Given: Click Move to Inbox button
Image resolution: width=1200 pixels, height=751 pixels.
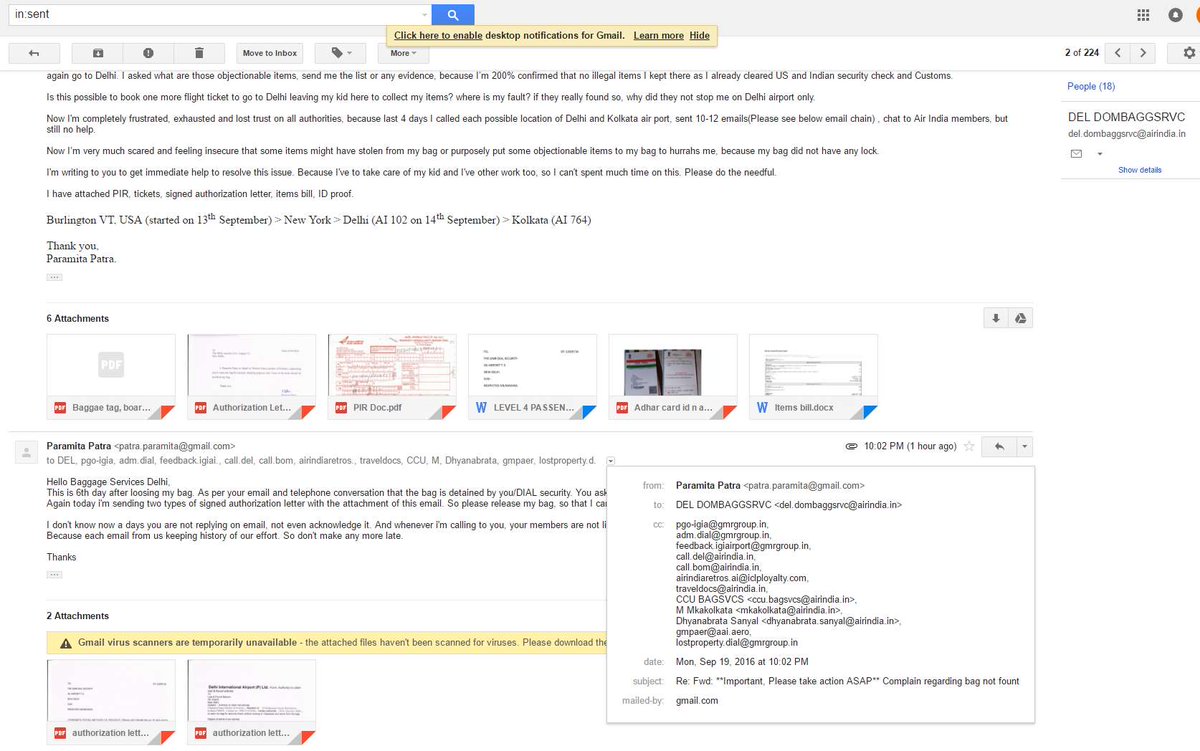Looking at the screenshot, I should click(x=270, y=53).
